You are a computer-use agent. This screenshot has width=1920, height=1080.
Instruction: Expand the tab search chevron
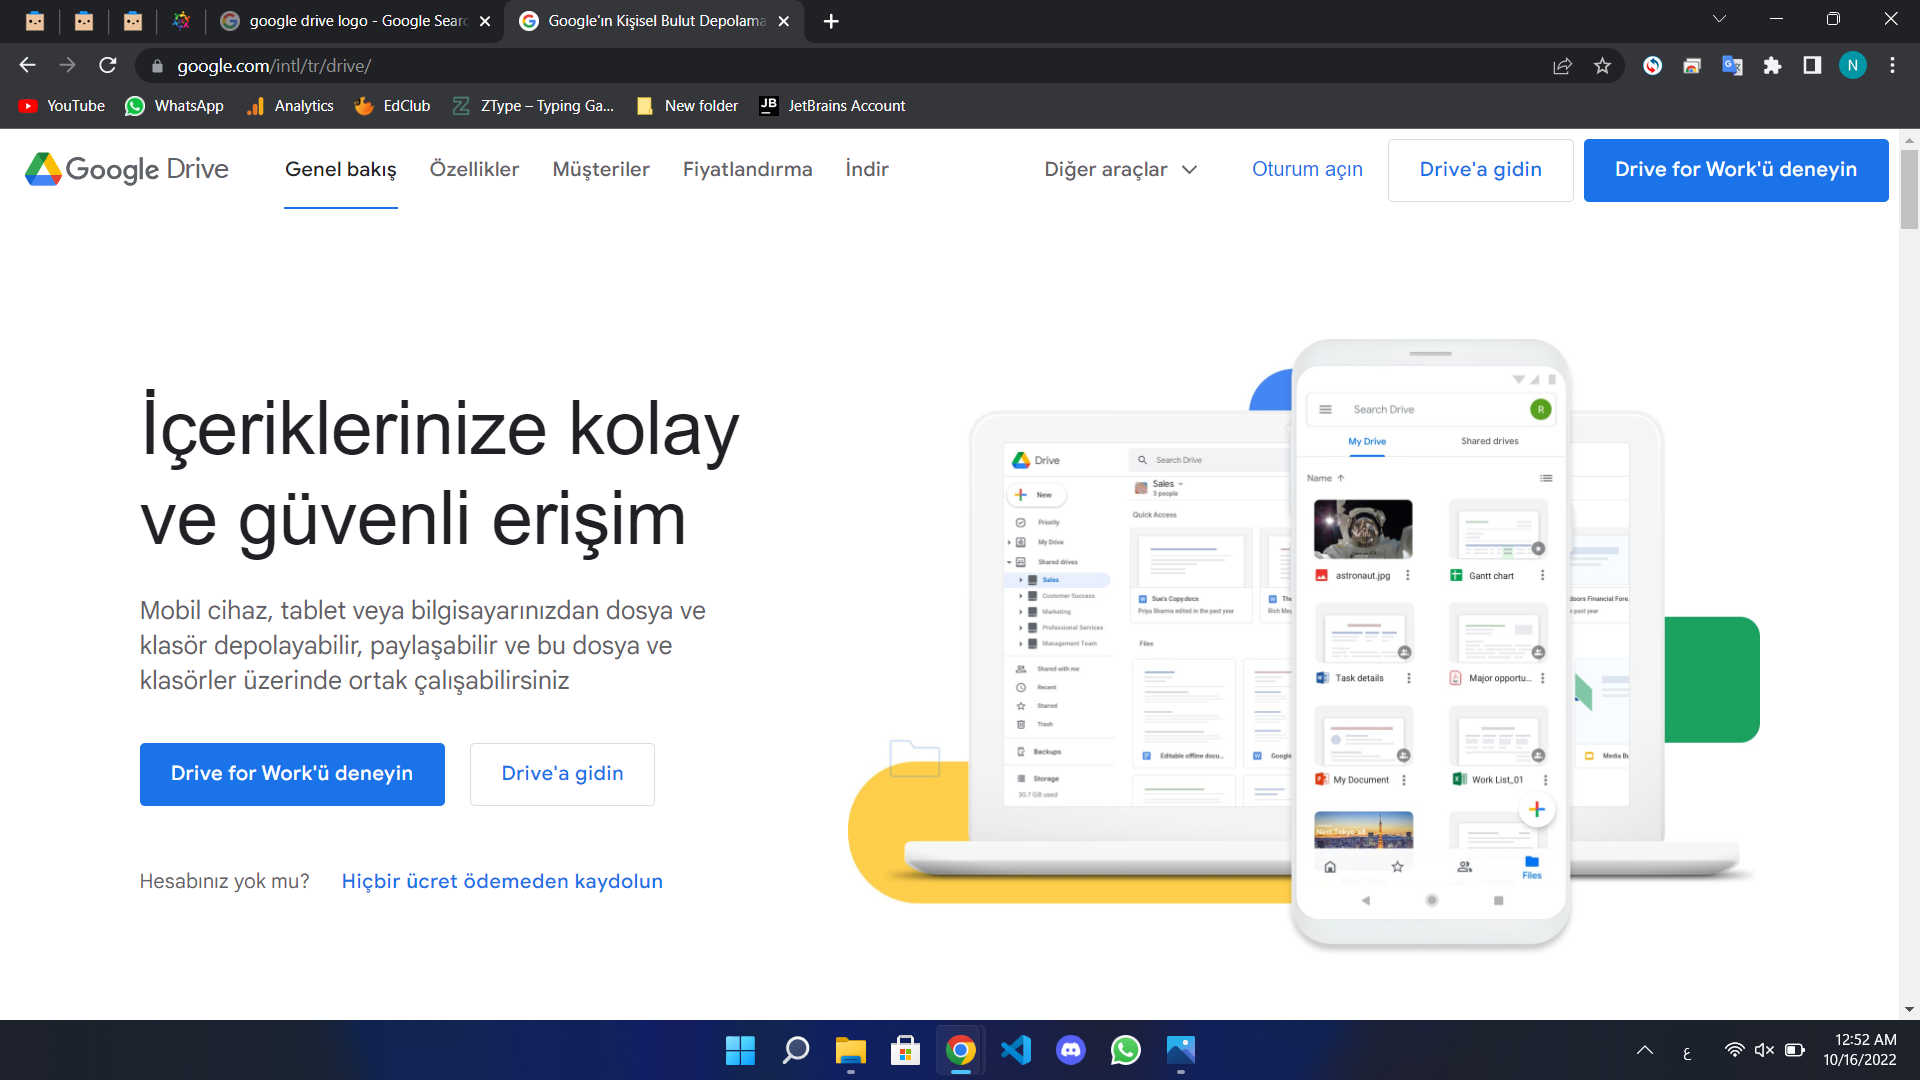click(x=1719, y=19)
